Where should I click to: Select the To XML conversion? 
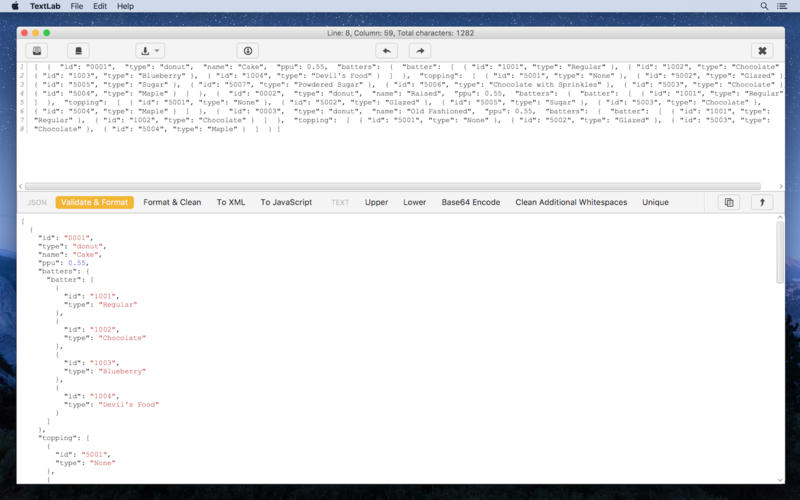231,202
